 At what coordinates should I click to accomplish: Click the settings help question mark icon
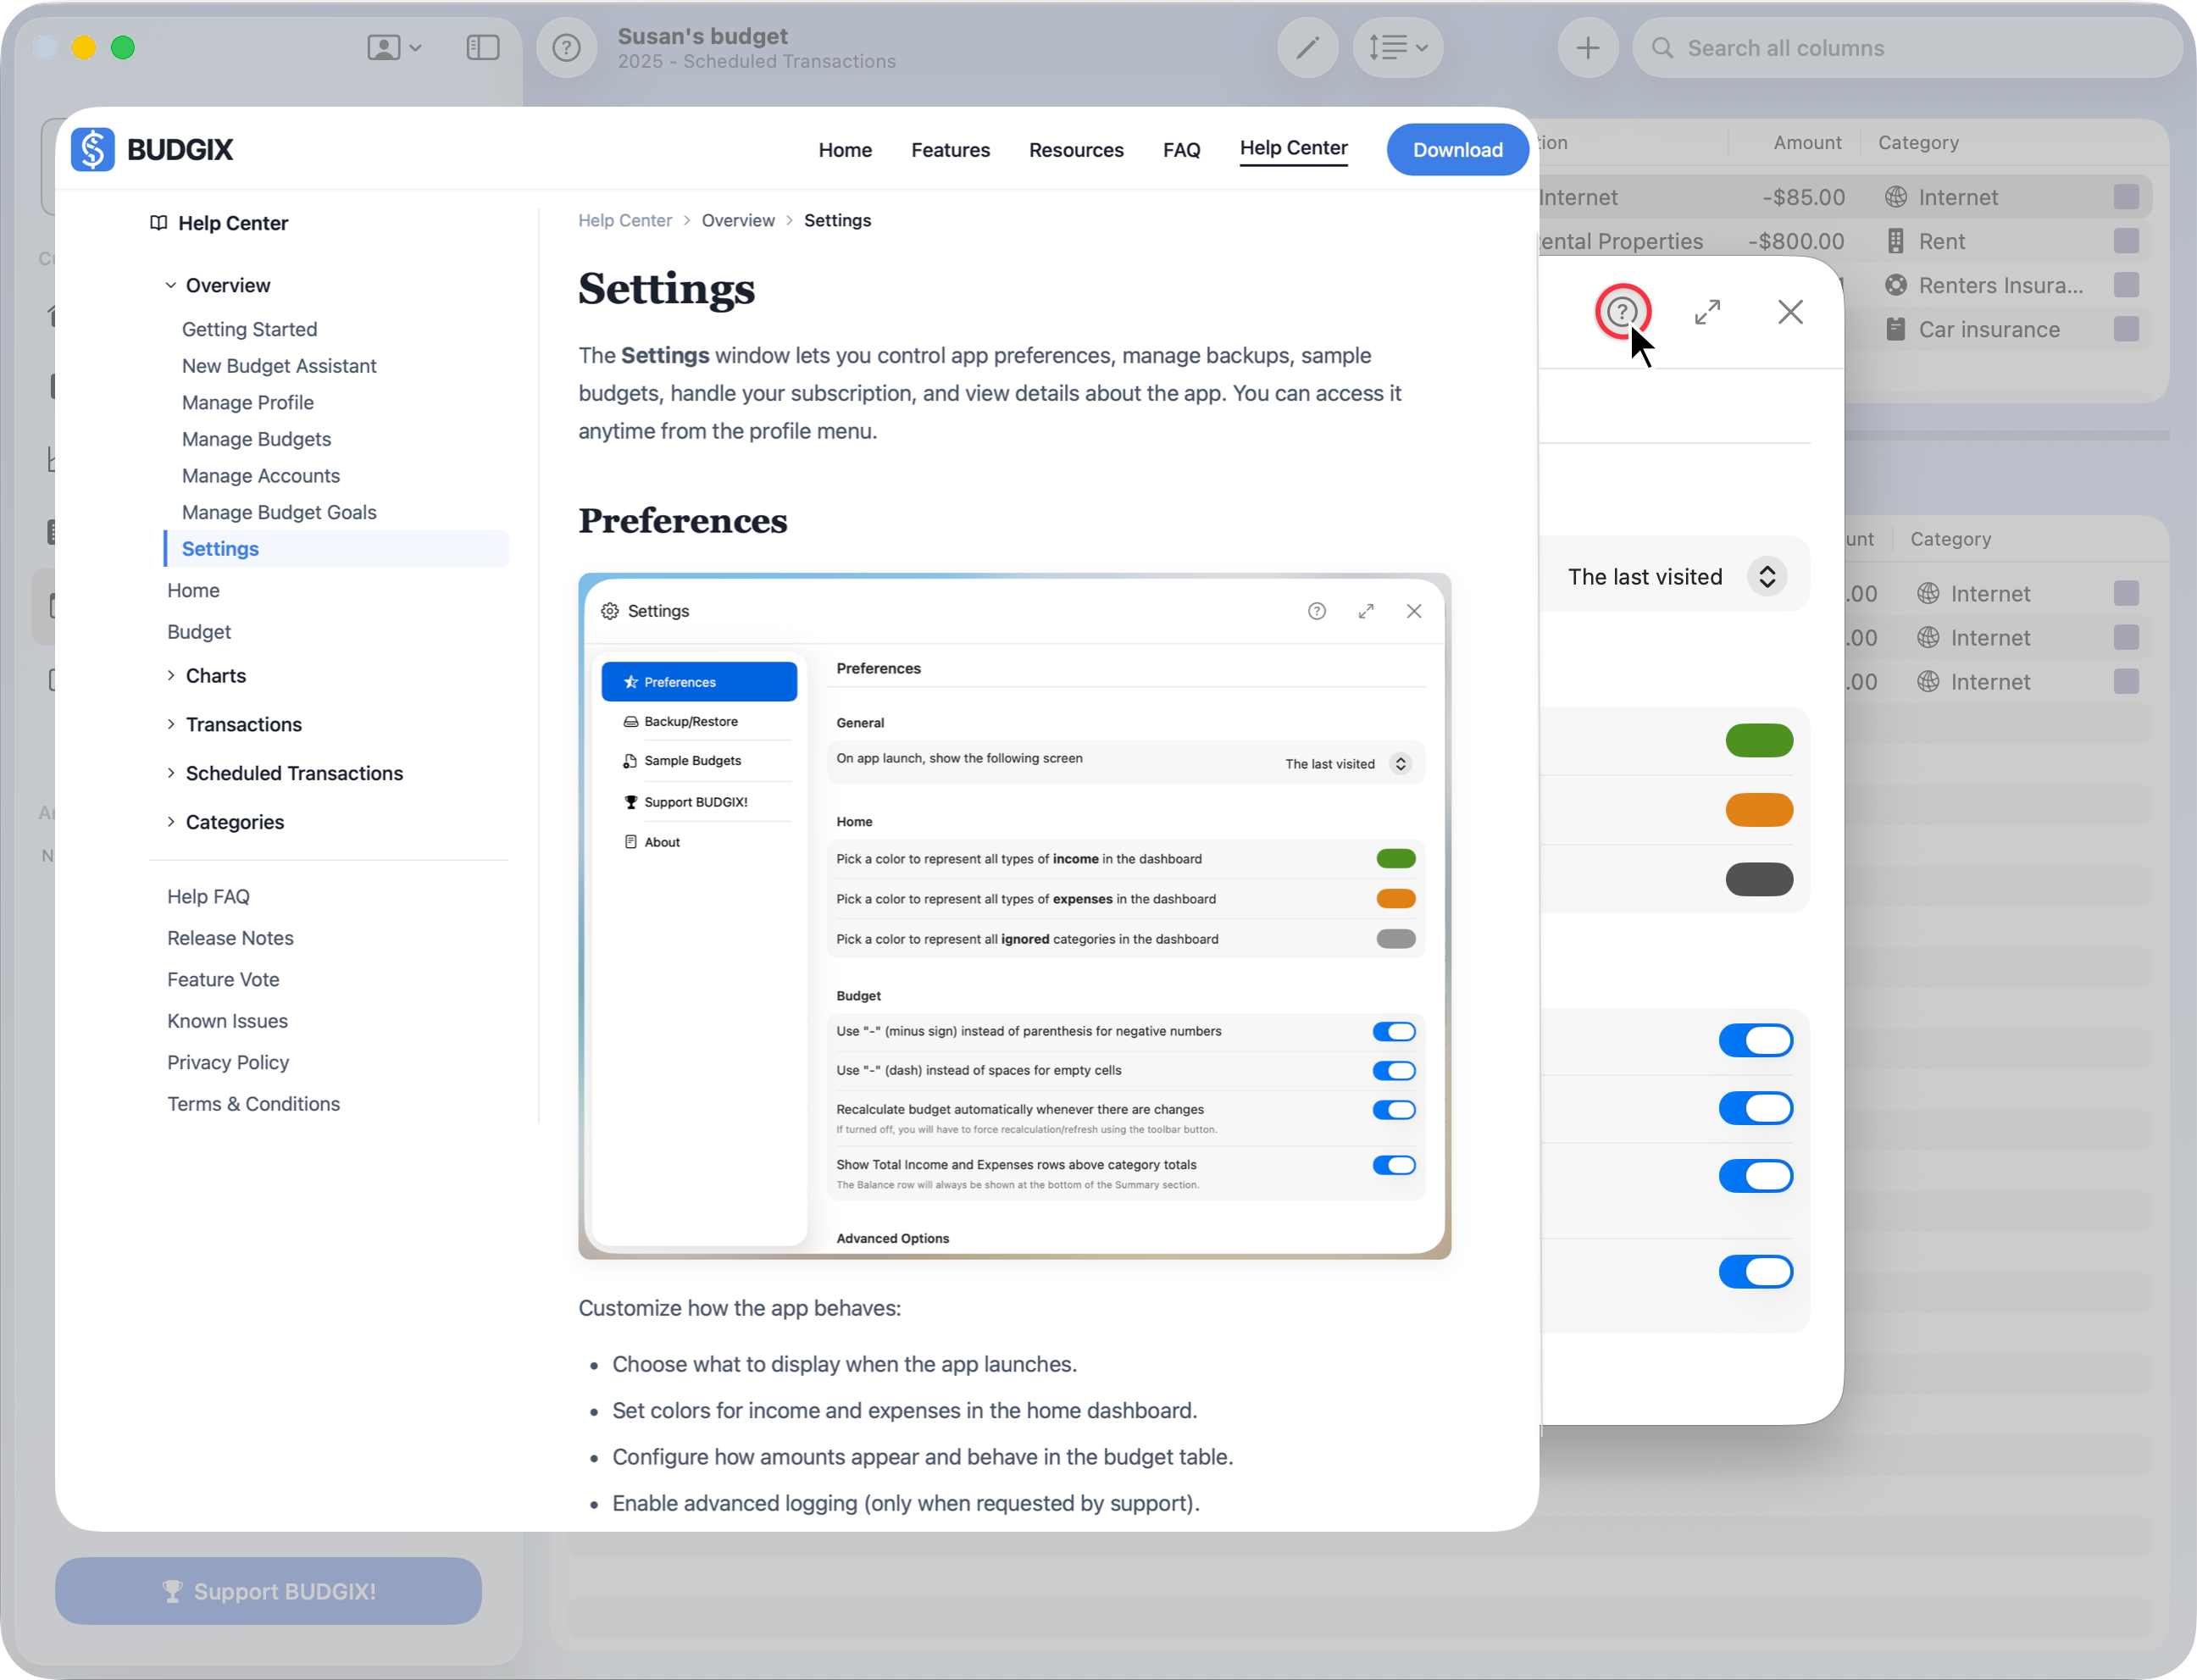click(x=1621, y=312)
